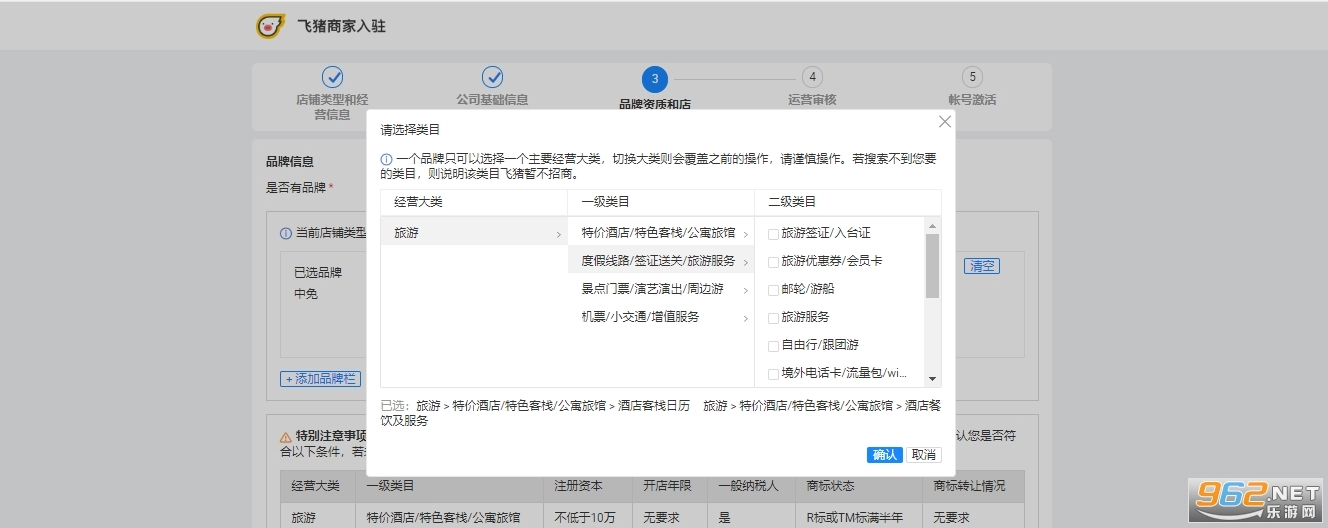Image resolution: width=1328 pixels, height=528 pixels.
Task: Click step 4 operations review circle
Action: 813,77
